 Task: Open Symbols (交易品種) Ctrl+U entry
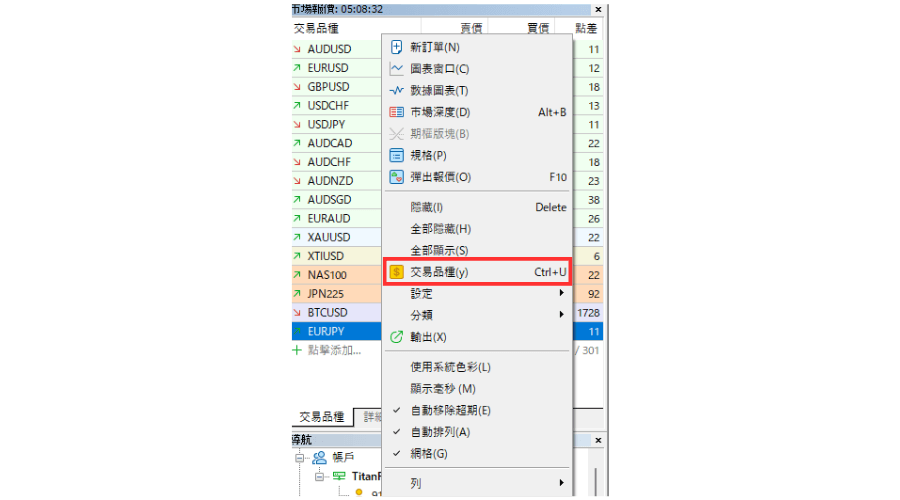[x=477, y=272]
